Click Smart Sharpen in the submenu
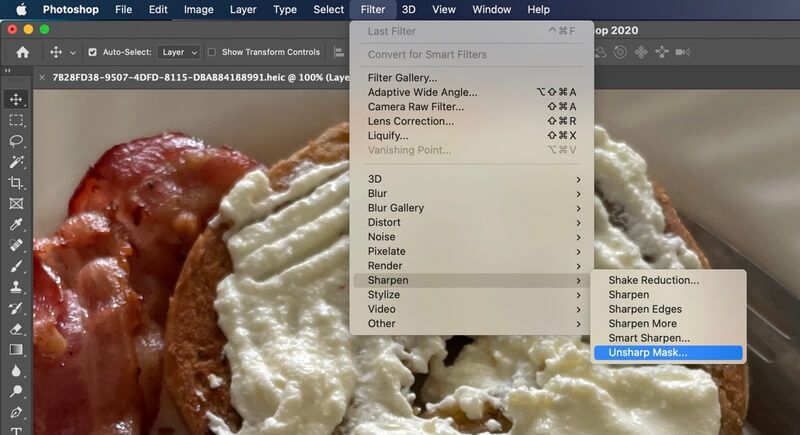The height and width of the screenshot is (435, 800). [x=648, y=338]
